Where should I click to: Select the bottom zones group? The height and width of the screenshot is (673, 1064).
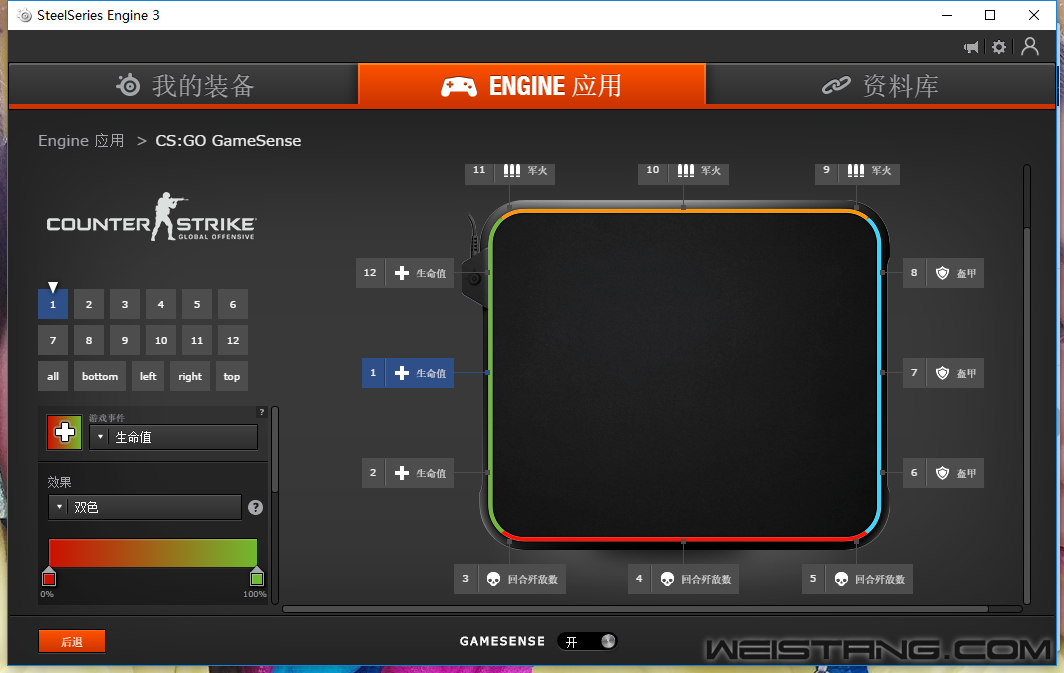pyautogui.click(x=100, y=377)
